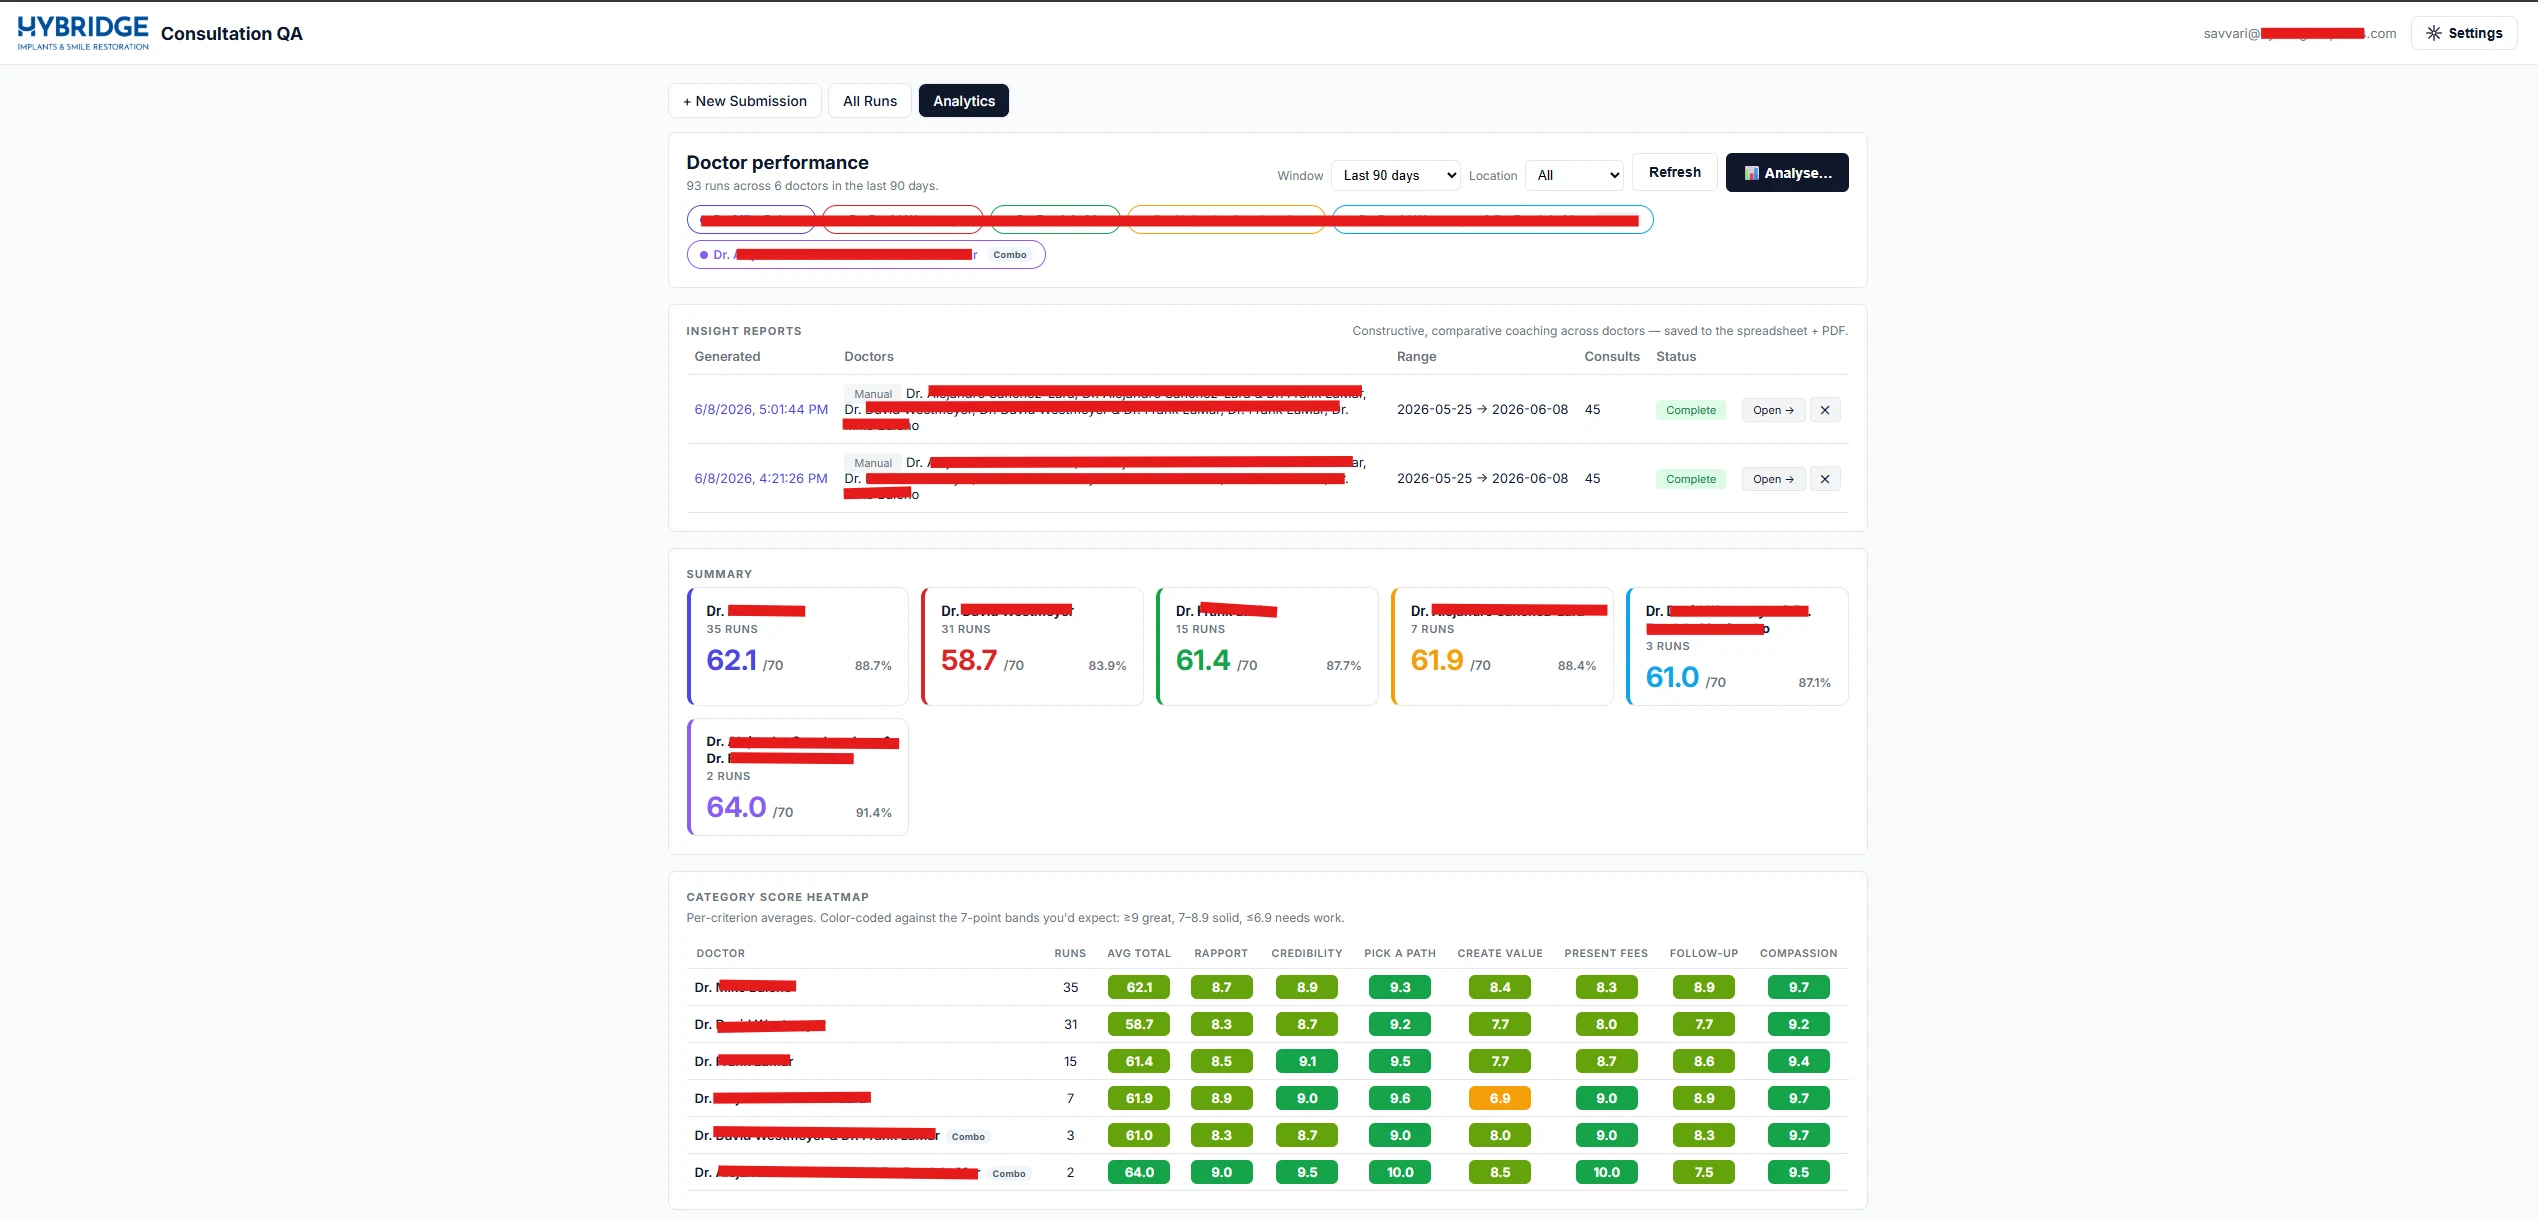The image size is (2538, 1222).
Task: Select the 7 runs summary card
Action: coord(1502,646)
